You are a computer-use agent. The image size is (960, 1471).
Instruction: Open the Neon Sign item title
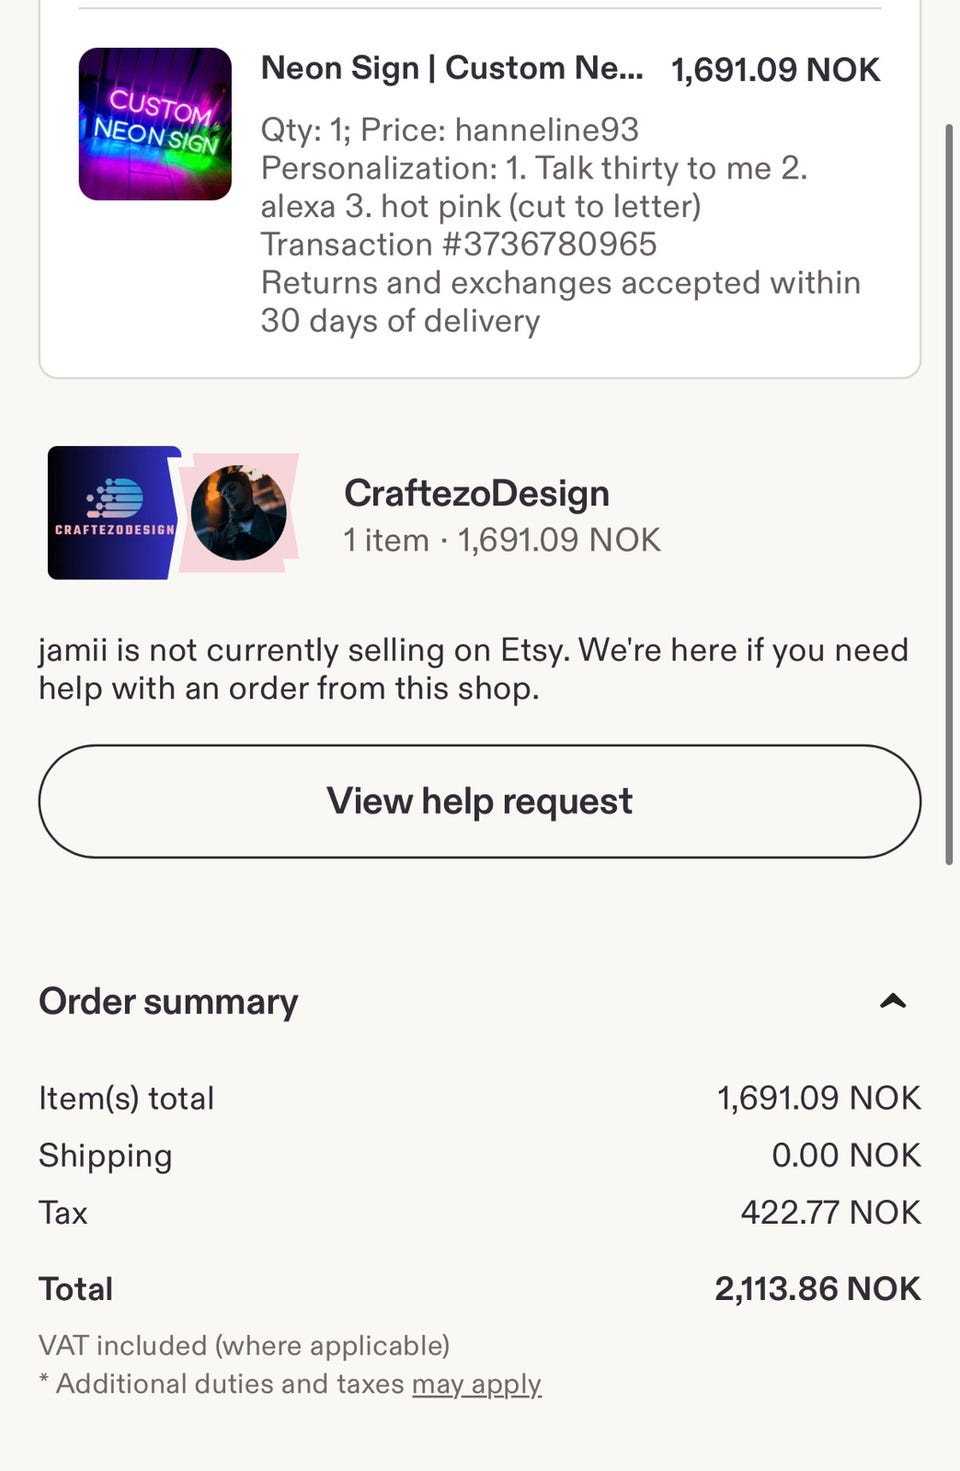pyautogui.click(x=452, y=68)
